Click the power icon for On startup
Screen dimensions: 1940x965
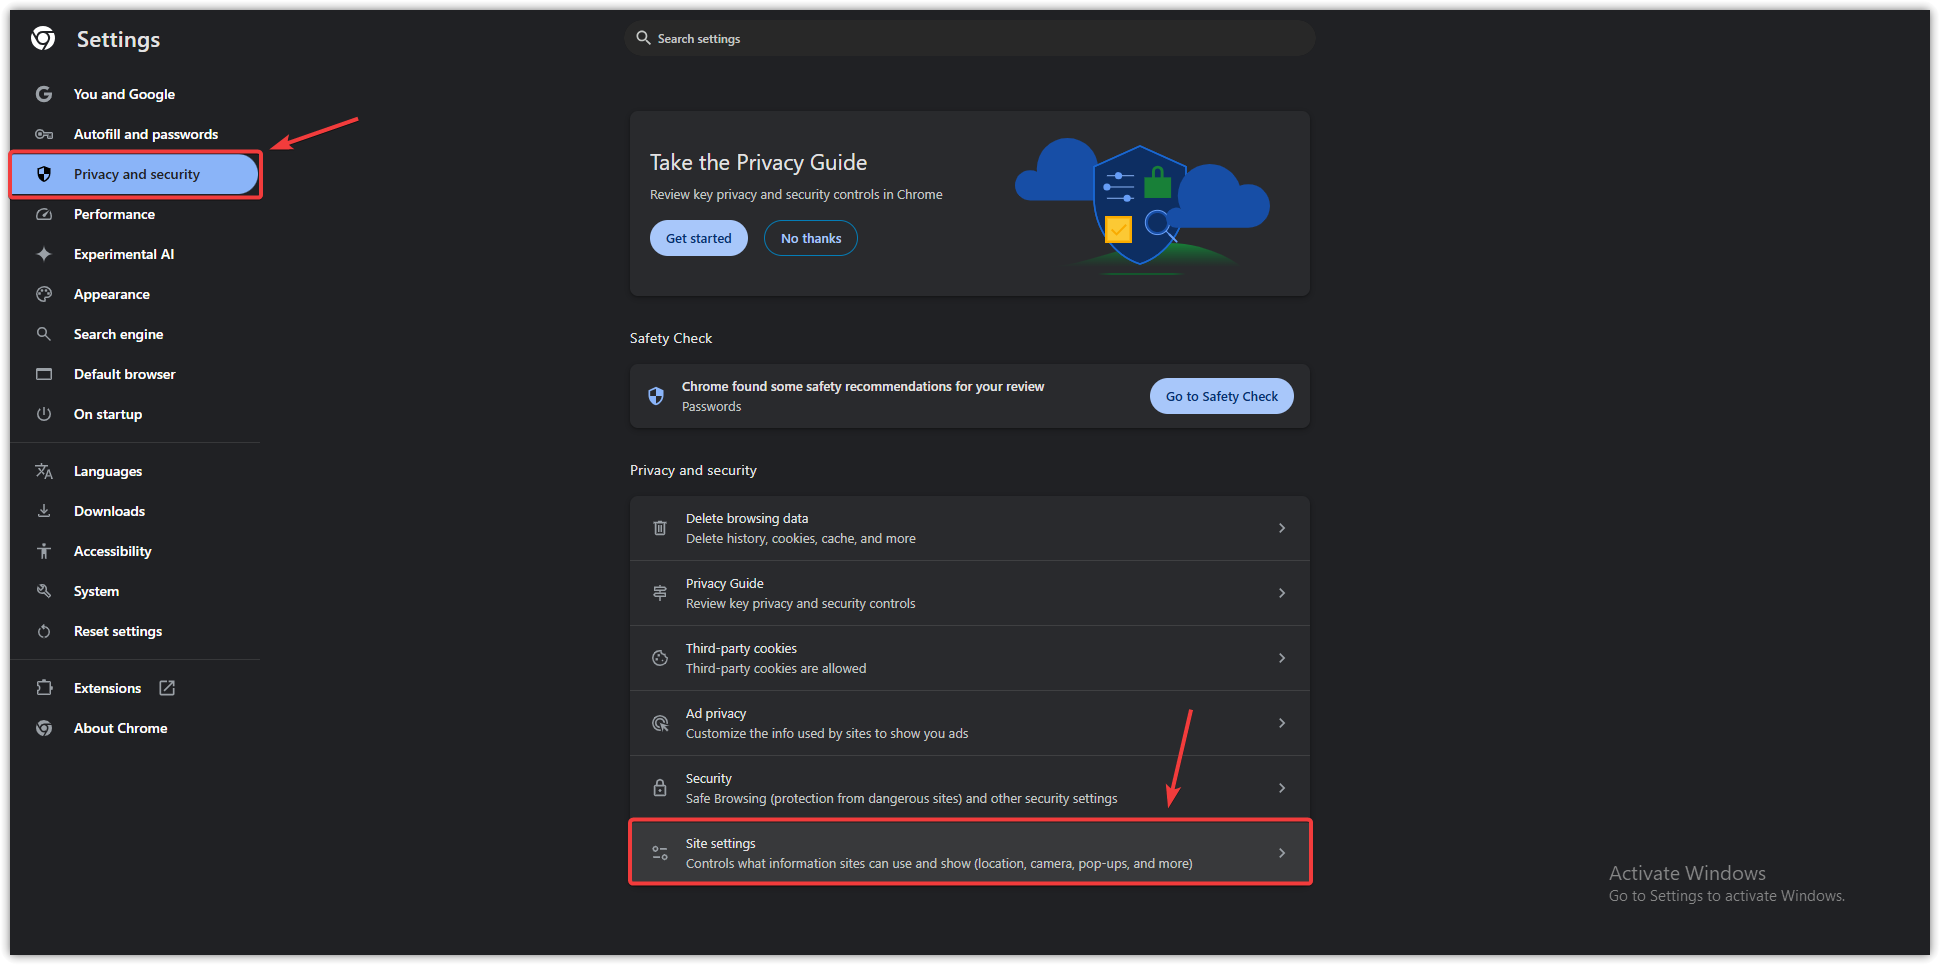click(44, 414)
